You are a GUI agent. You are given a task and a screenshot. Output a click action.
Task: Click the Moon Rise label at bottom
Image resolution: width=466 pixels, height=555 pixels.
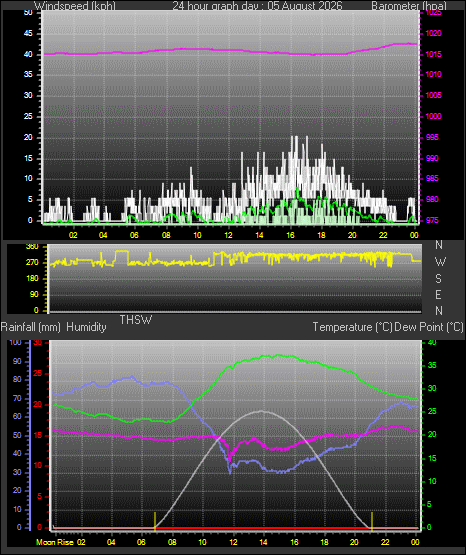55,542
